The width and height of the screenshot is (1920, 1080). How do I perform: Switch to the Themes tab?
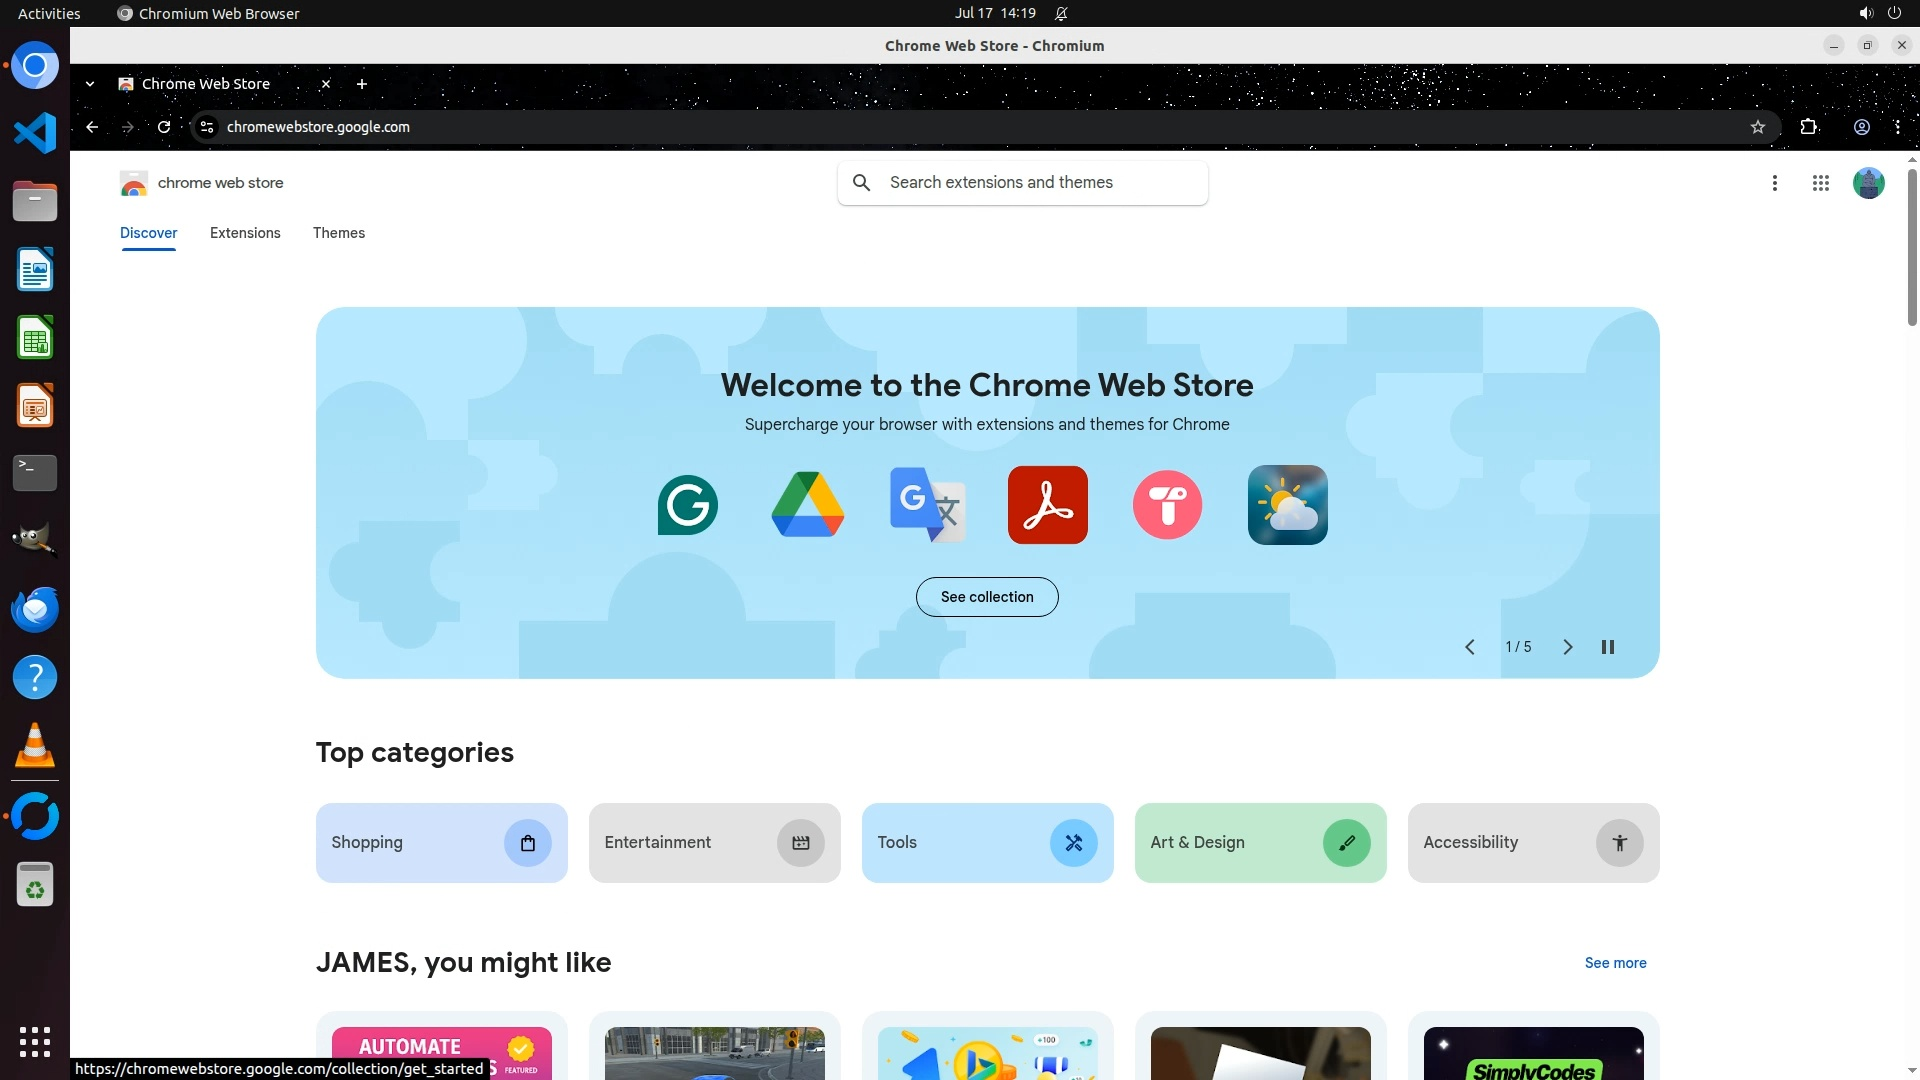coord(339,233)
